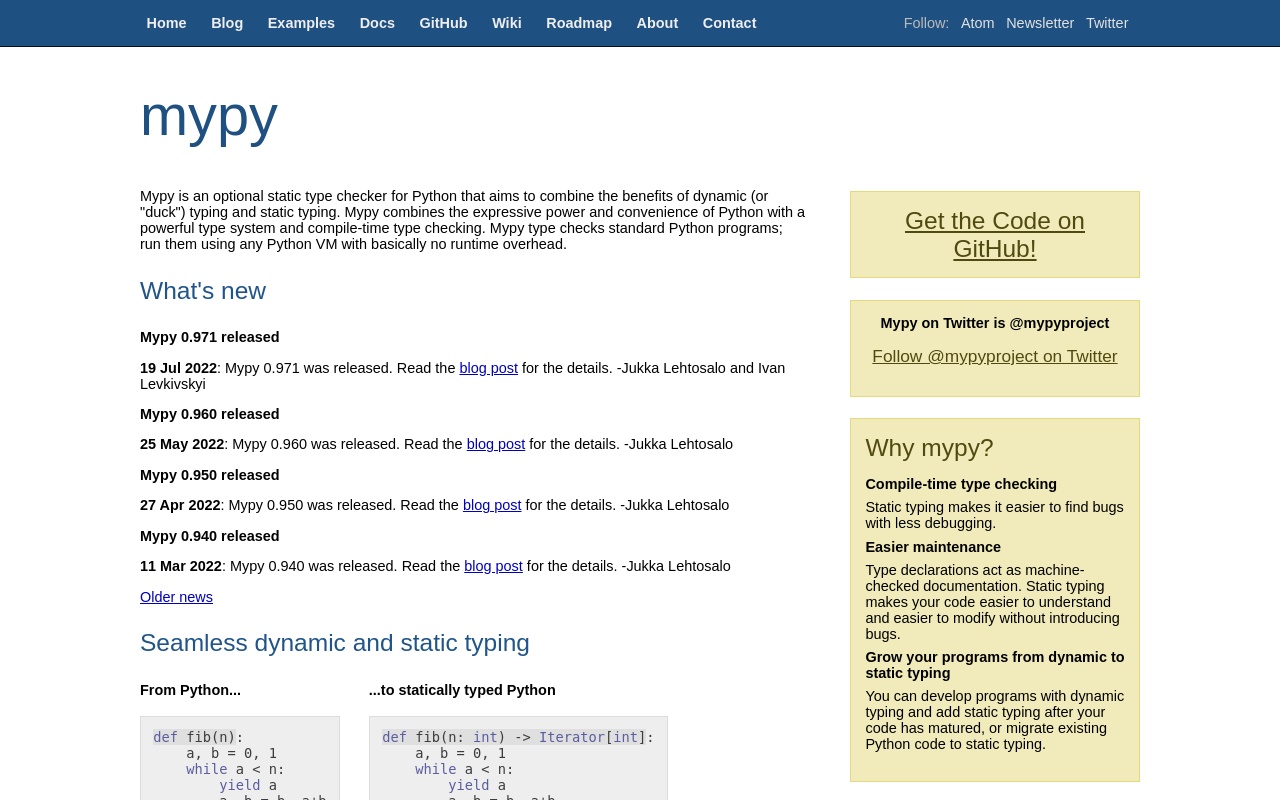Image resolution: width=1280 pixels, height=800 pixels.
Task: Open the About page
Action: [x=657, y=23]
